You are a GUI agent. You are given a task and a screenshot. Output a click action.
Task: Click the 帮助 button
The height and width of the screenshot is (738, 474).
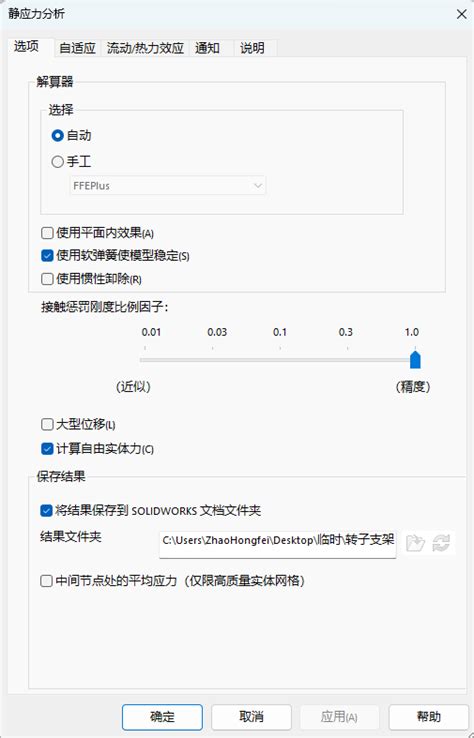pos(429,717)
